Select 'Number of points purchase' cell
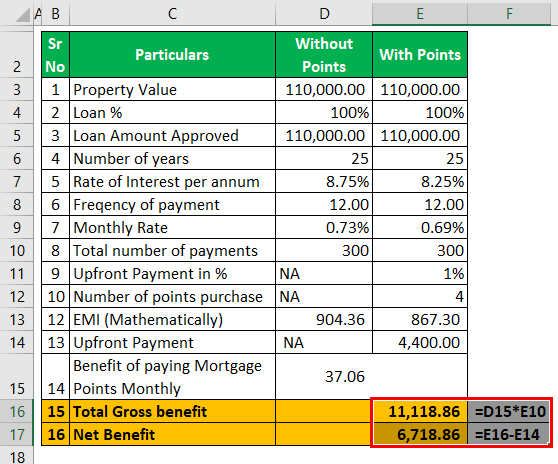The image size is (558, 464). pyautogui.click(x=173, y=296)
